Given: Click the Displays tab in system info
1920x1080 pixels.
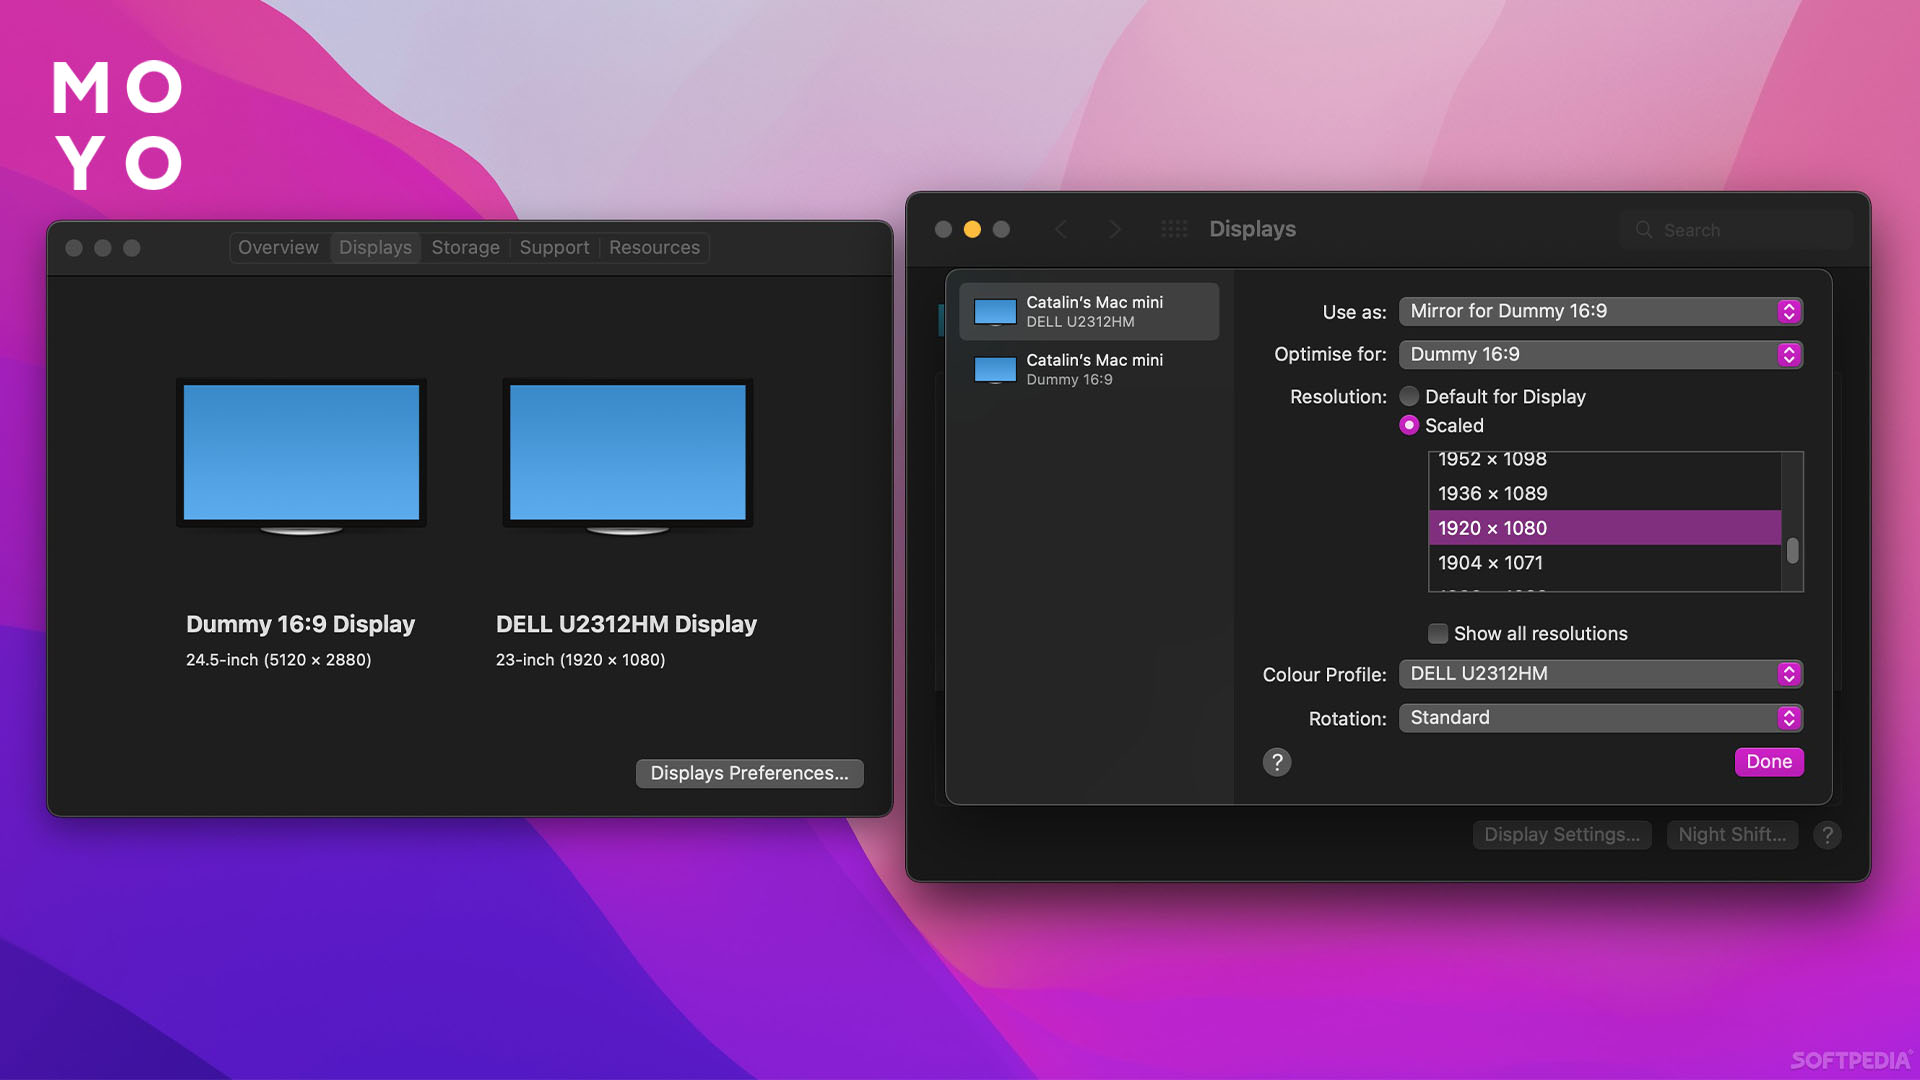Looking at the screenshot, I should (375, 245).
